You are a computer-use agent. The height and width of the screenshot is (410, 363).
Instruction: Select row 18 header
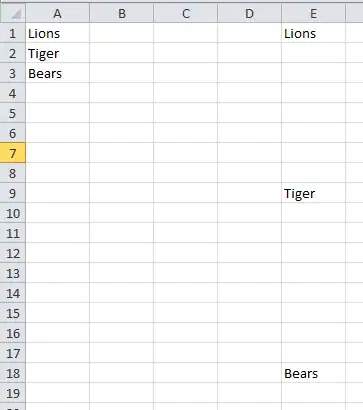click(13, 373)
